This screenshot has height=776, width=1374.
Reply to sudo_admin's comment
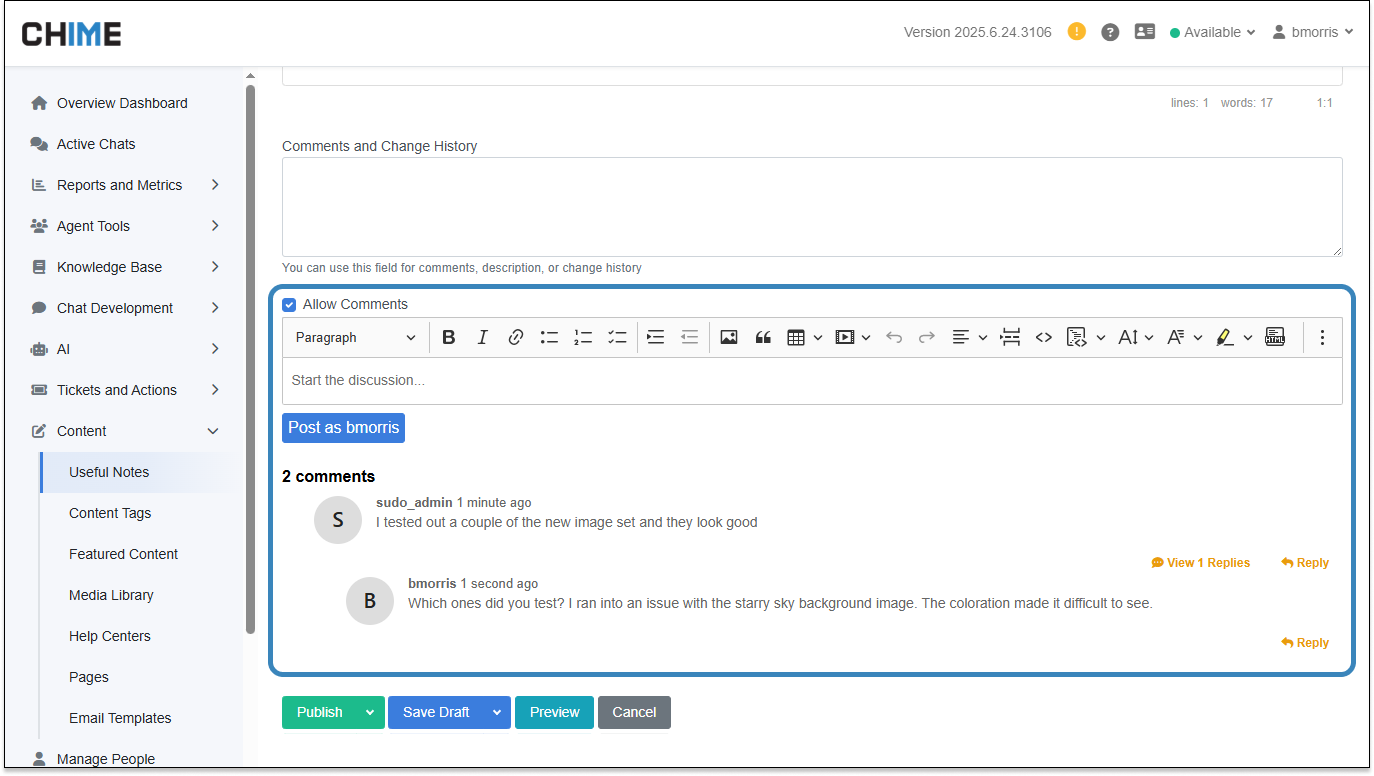pos(1305,563)
